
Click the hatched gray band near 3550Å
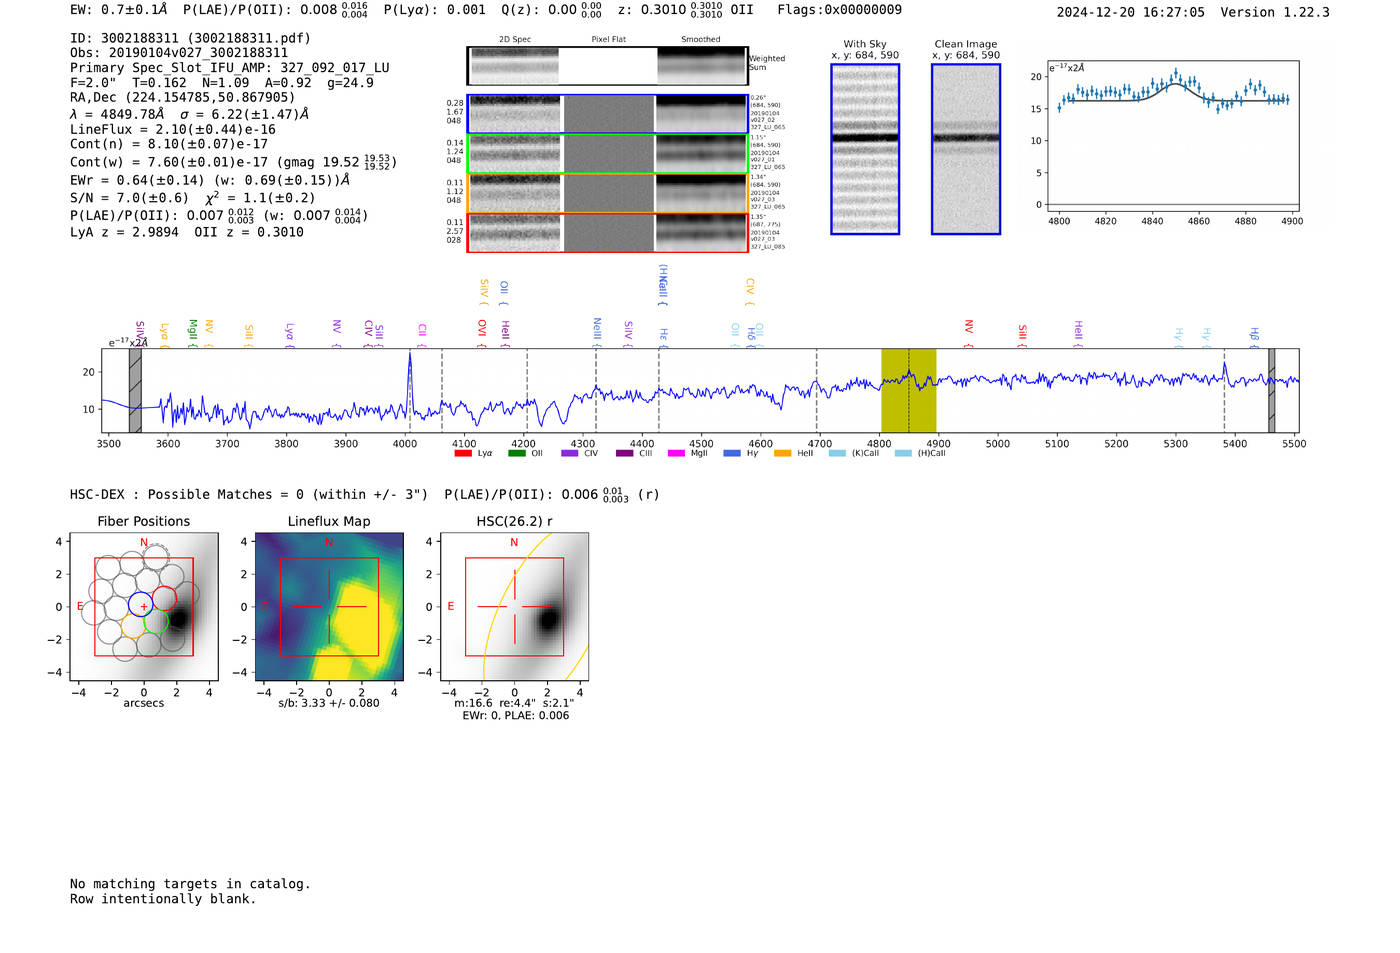tap(135, 391)
